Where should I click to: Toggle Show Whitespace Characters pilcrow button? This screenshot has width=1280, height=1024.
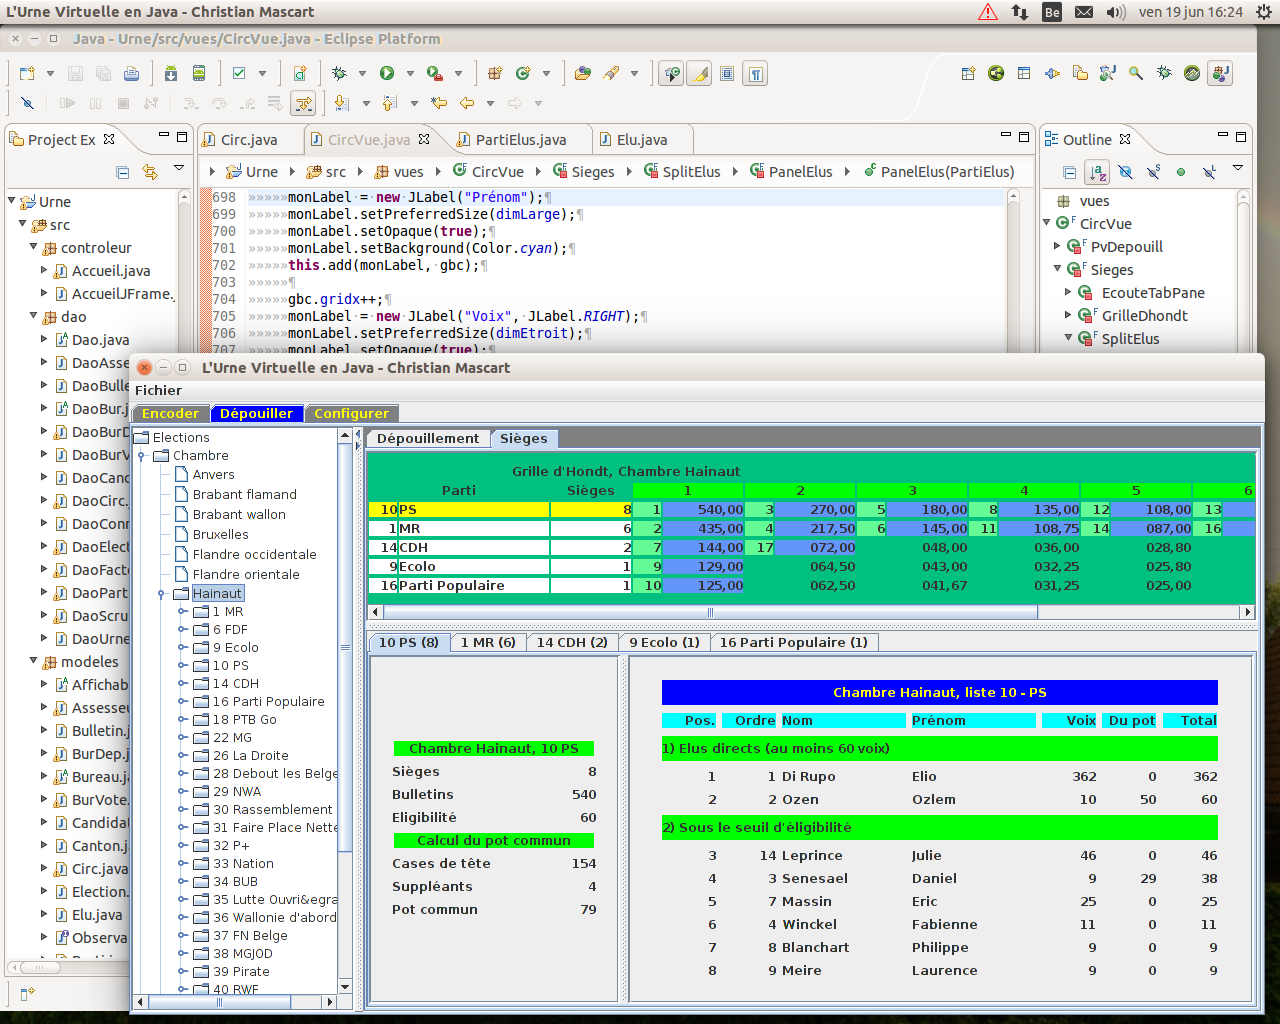(x=756, y=74)
